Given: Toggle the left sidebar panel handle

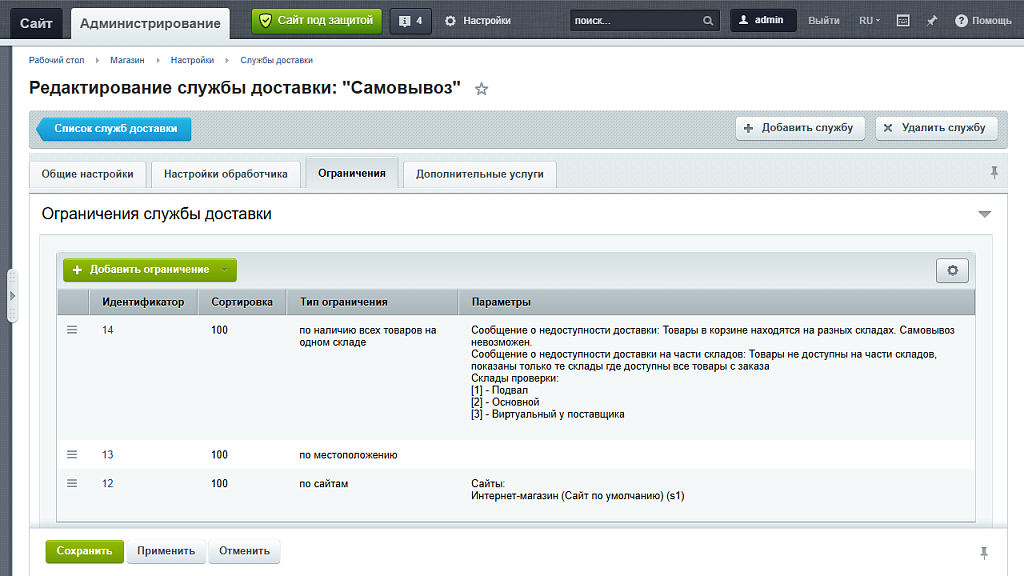Looking at the screenshot, I should click(x=12, y=296).
